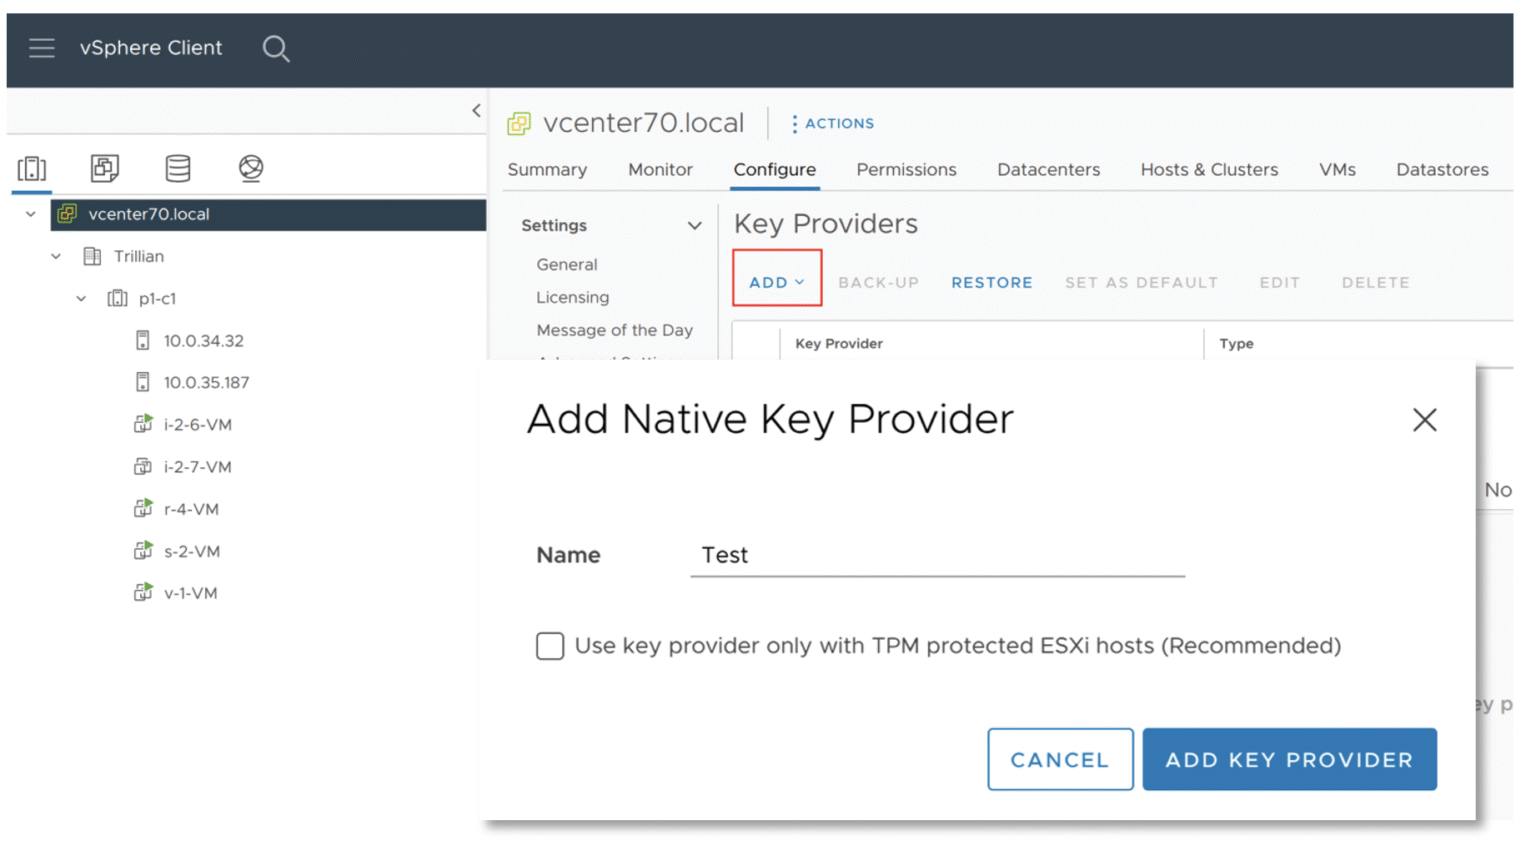Collapse the vcenter70.local tree node

click(x=31, y=214)
